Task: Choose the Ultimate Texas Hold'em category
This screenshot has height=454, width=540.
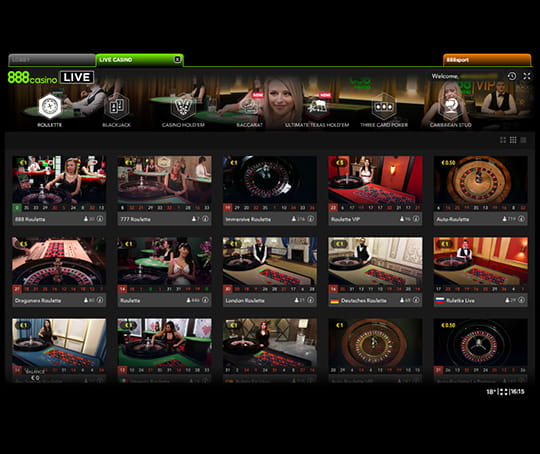Action: pos(317,106)
